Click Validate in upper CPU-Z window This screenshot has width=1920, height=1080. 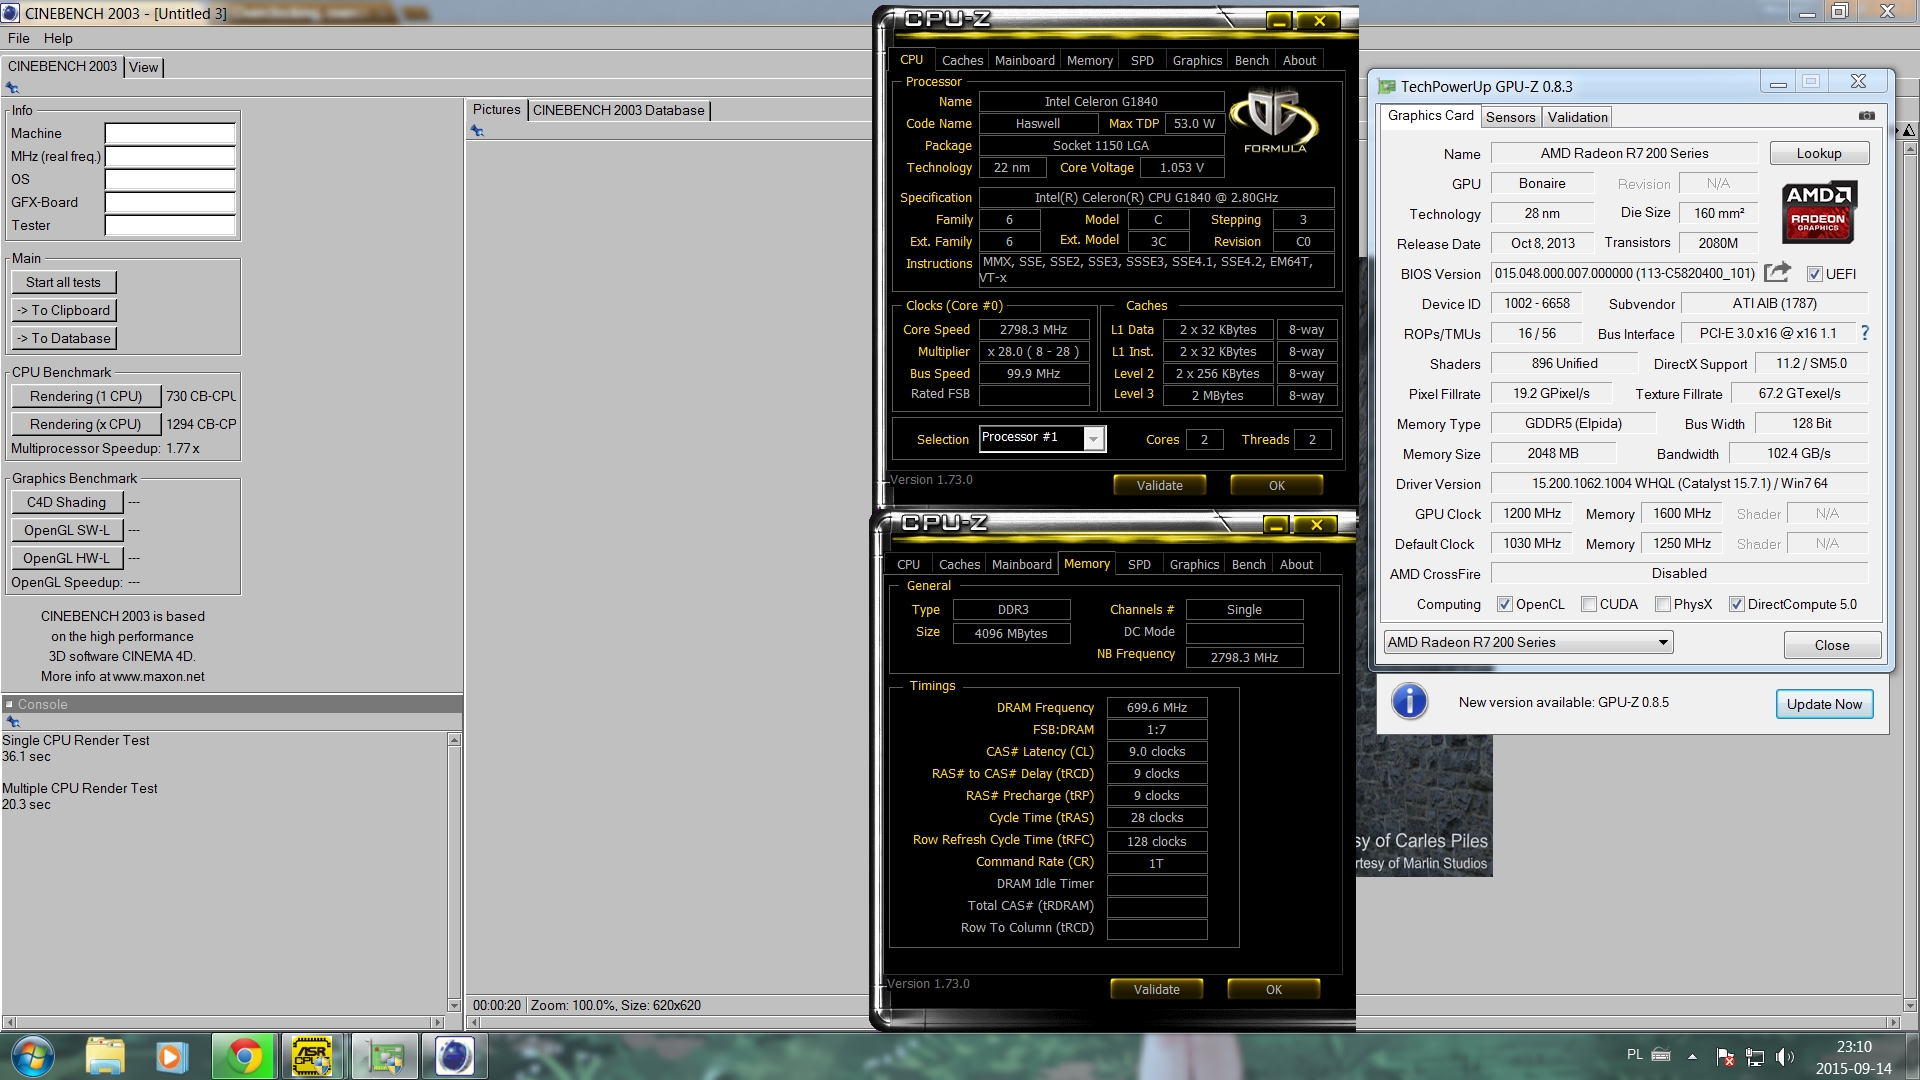tap(1159, 485)
